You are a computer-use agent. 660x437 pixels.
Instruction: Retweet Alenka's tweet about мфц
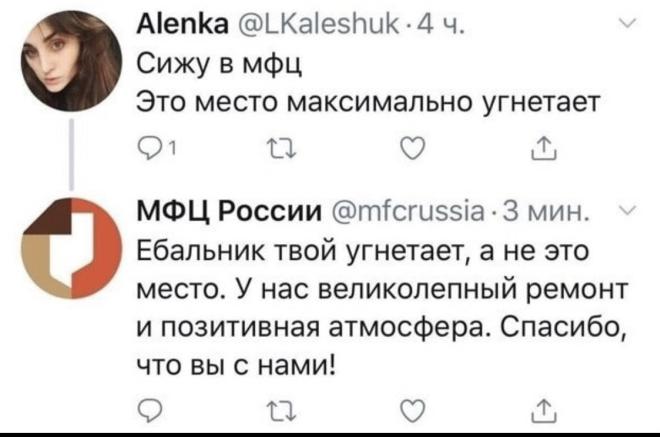pyautogui.click(x=282, y=149)
